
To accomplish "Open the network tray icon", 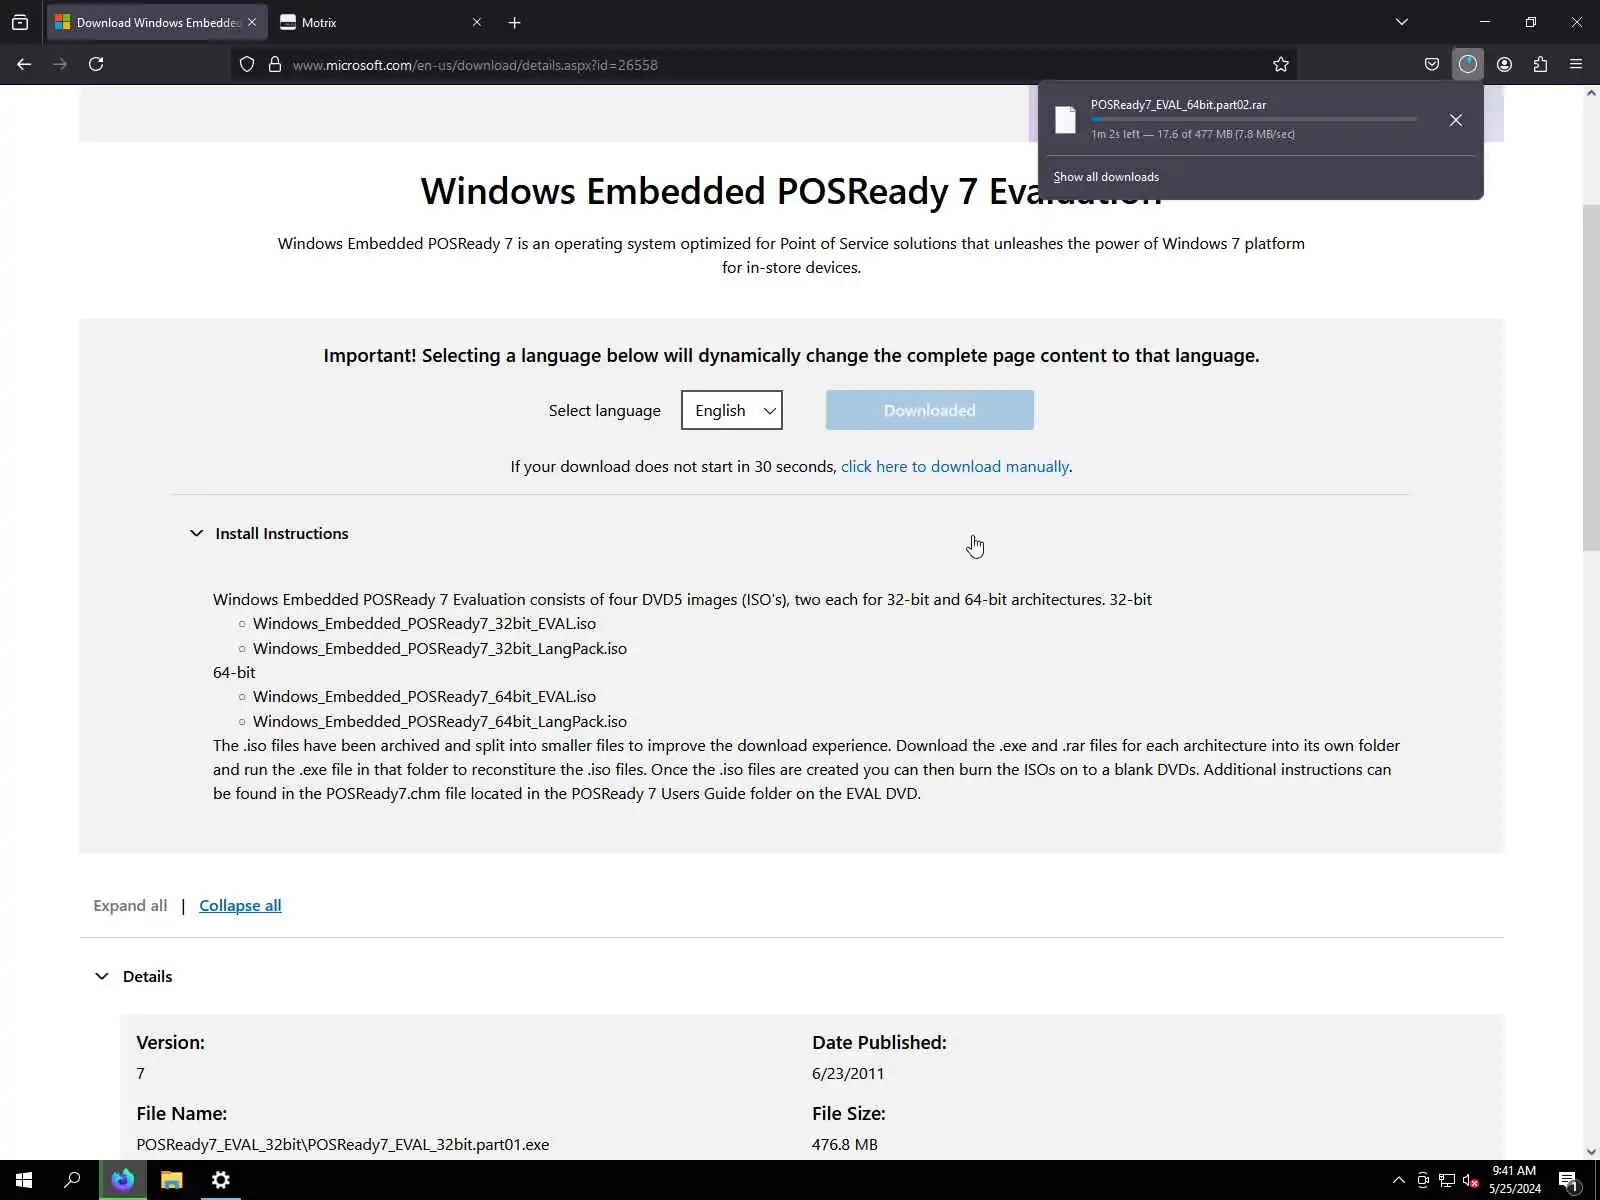I will [1447, 1180].
